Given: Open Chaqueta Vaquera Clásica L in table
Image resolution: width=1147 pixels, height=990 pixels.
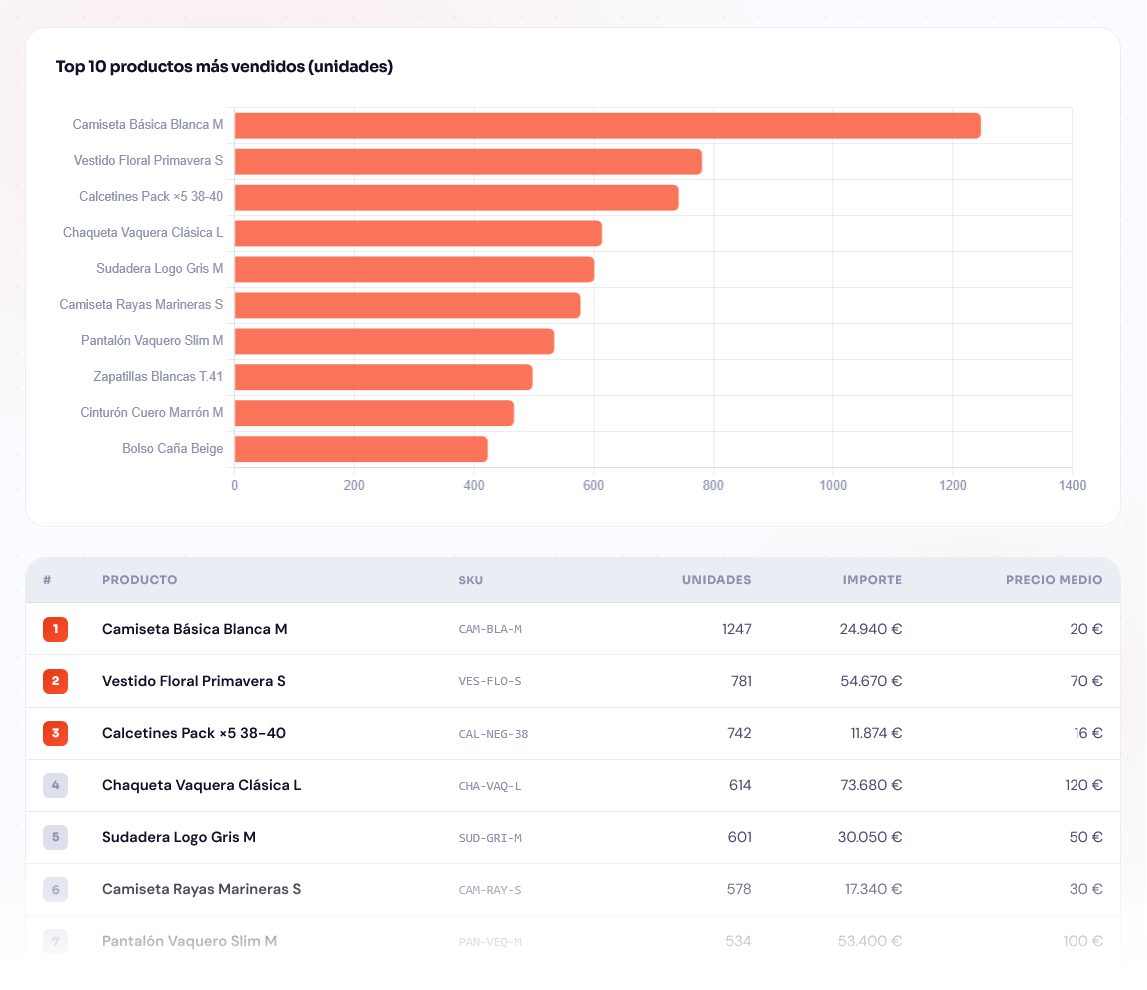Looking at the screenshot, I should tap(201, 785).
